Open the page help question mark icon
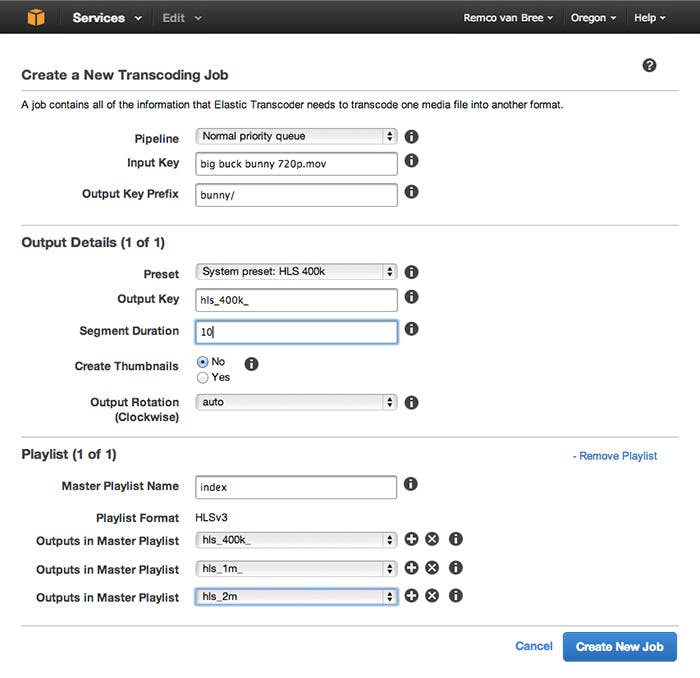This screenshot has height=678, width=700. coord(649,65)
